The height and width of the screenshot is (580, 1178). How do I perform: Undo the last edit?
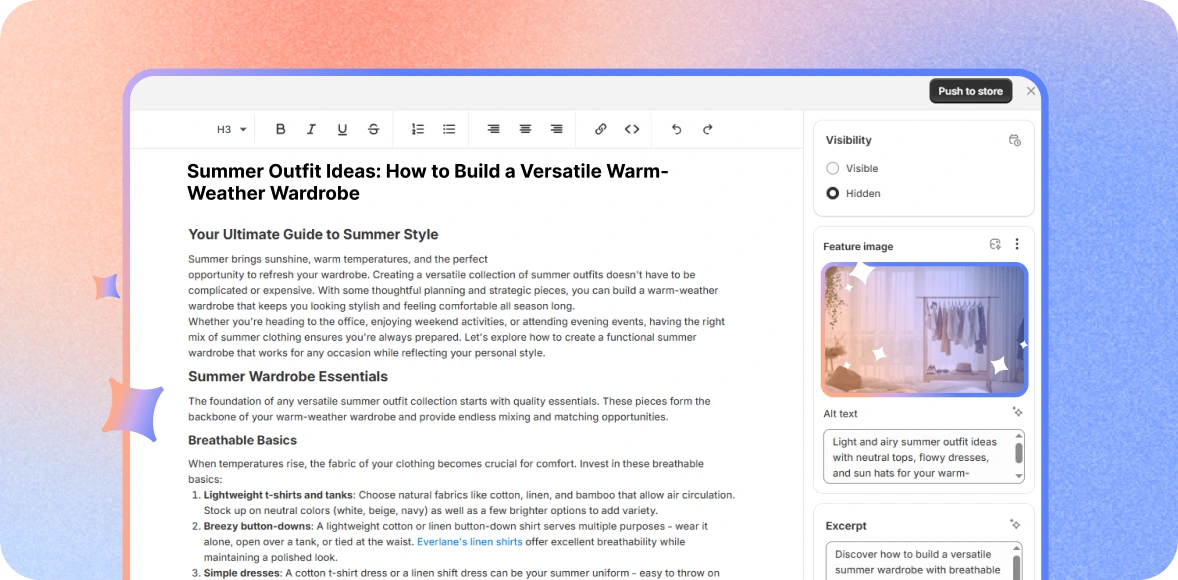676,129
